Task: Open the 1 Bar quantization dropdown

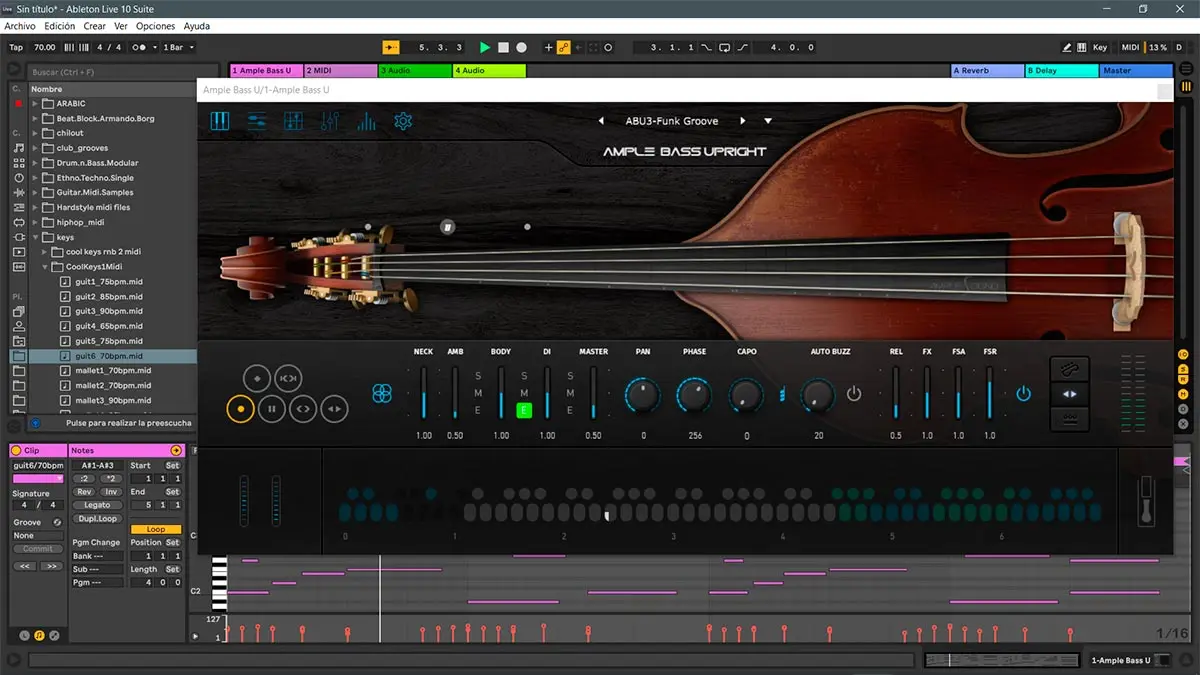Action: (179, 47)
